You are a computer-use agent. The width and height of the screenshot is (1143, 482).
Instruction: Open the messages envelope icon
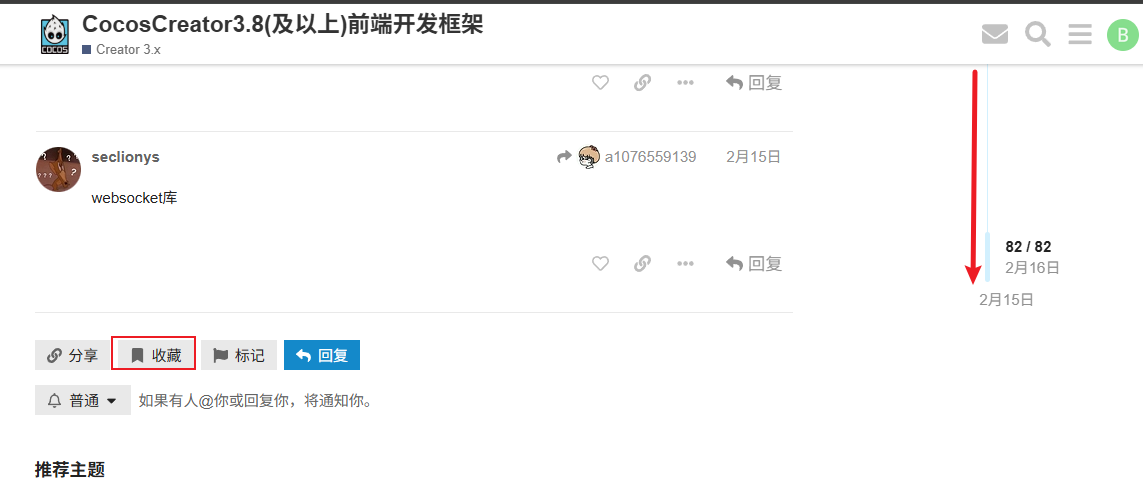coord(994,34)
